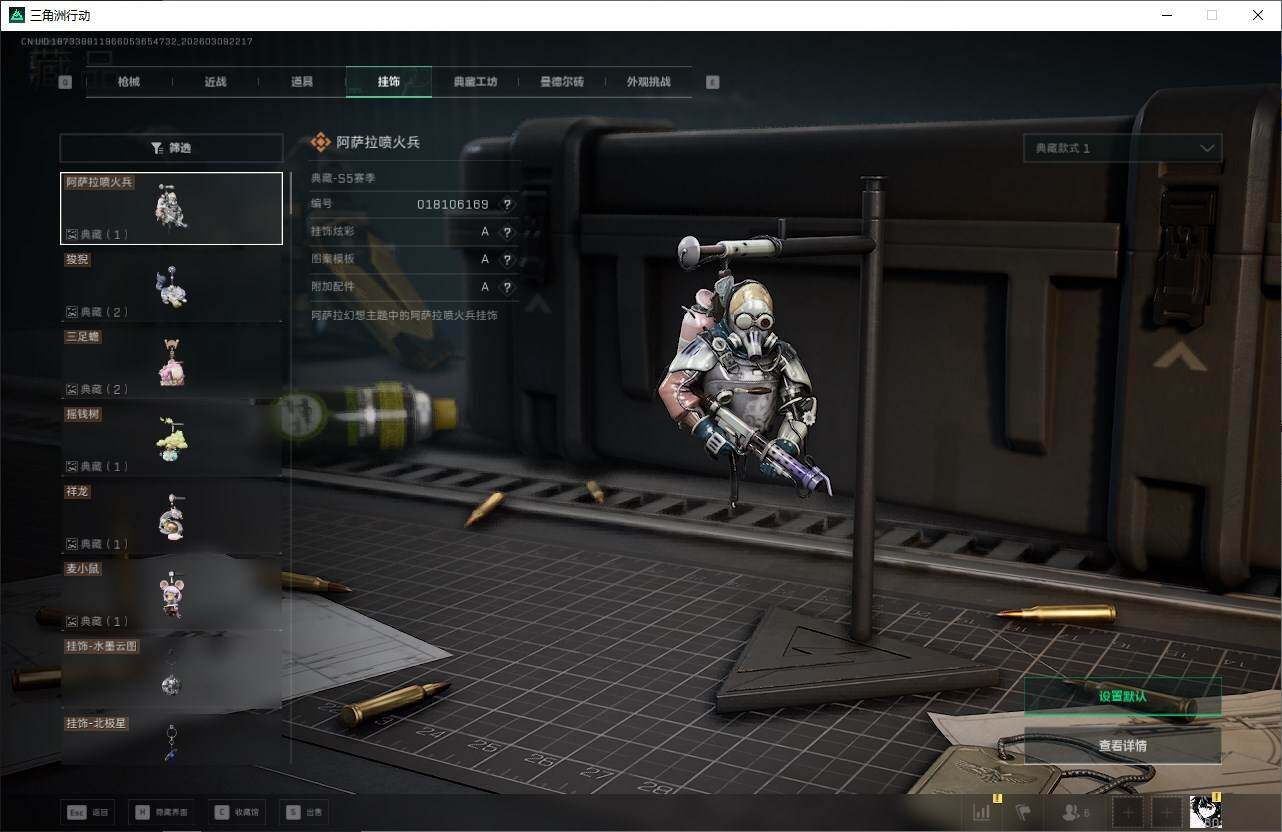
Task: Open the 外观挑战 tab
Action: pos(648,82)
